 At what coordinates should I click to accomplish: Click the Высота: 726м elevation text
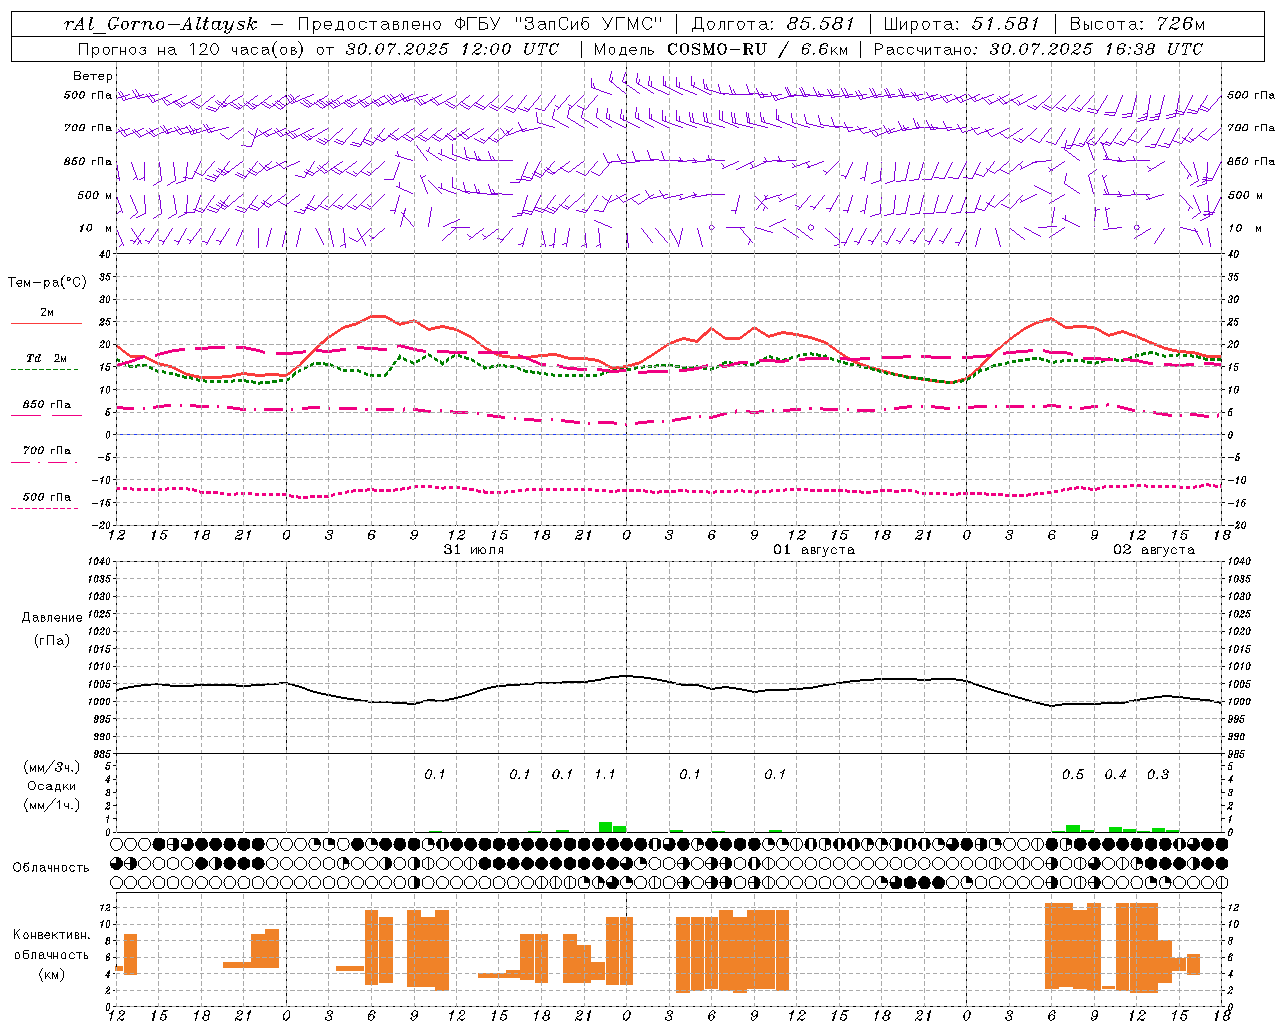click(x=1137, y=24)
